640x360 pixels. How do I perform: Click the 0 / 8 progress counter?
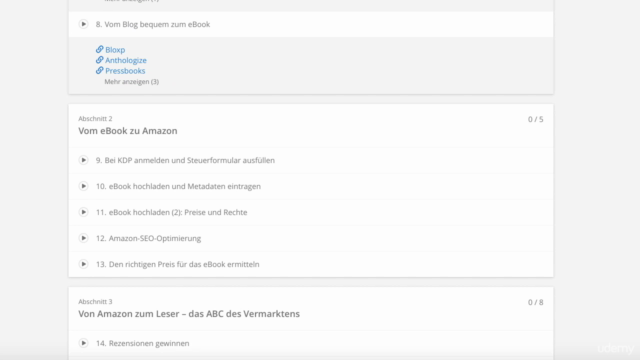click(x=536, y=302)
